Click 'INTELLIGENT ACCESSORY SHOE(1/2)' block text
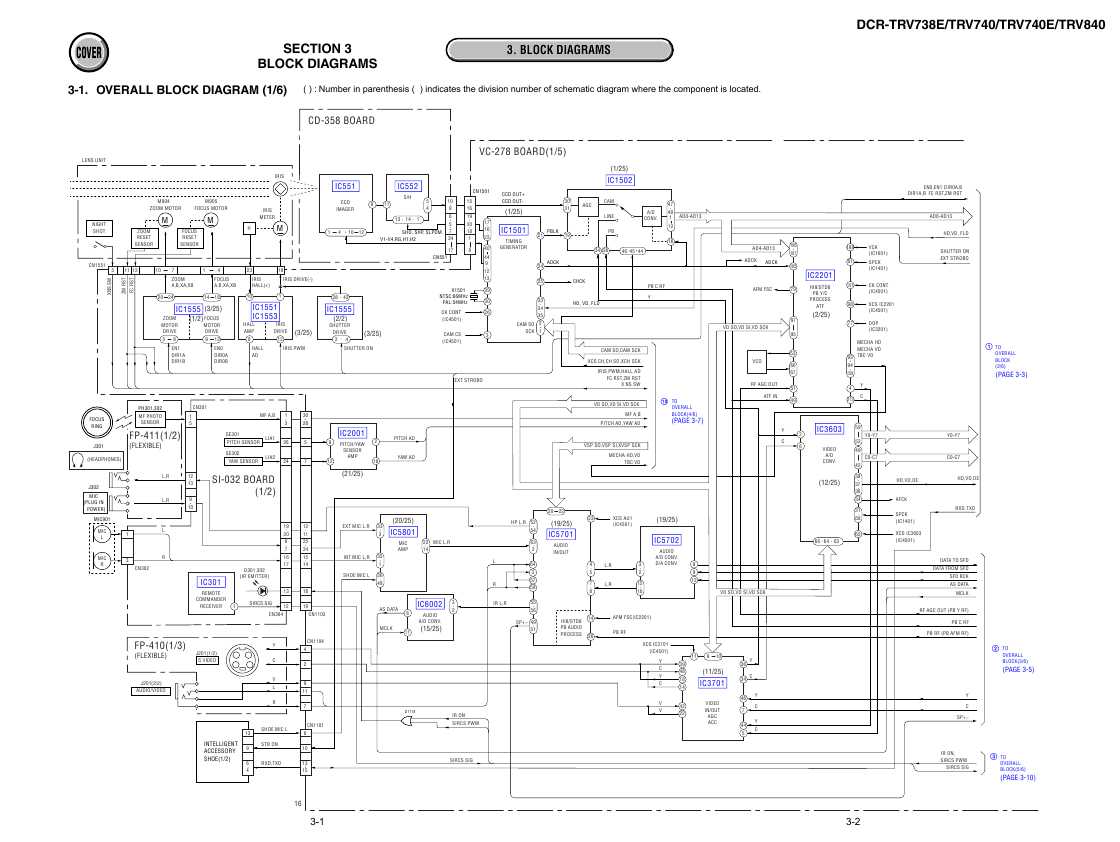The width and height of the screenshot is (1120, 842). [219, 751]
